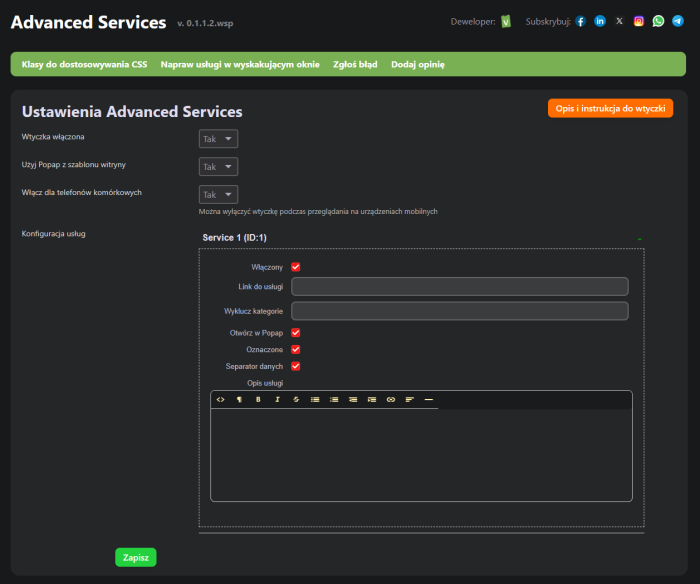Image resolution: width=700 pixels, height=584 pixels.
Task: Indent text using editor toolbar
Action: click(x=372, y=400)
